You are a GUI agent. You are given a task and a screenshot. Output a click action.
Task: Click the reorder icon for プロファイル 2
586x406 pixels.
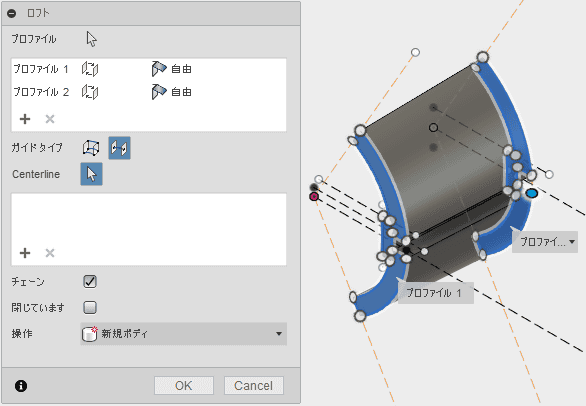(x=90, y=92)
